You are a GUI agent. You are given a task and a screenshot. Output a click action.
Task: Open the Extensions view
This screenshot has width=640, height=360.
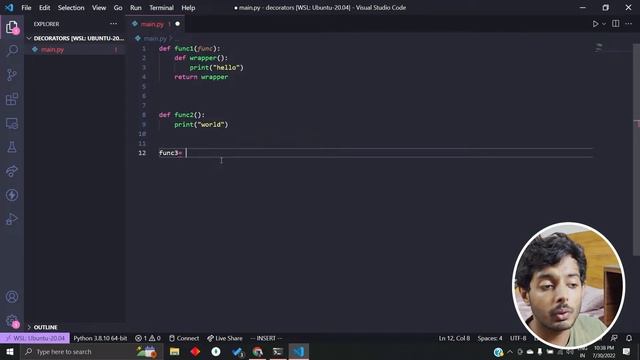coord(12,99)
